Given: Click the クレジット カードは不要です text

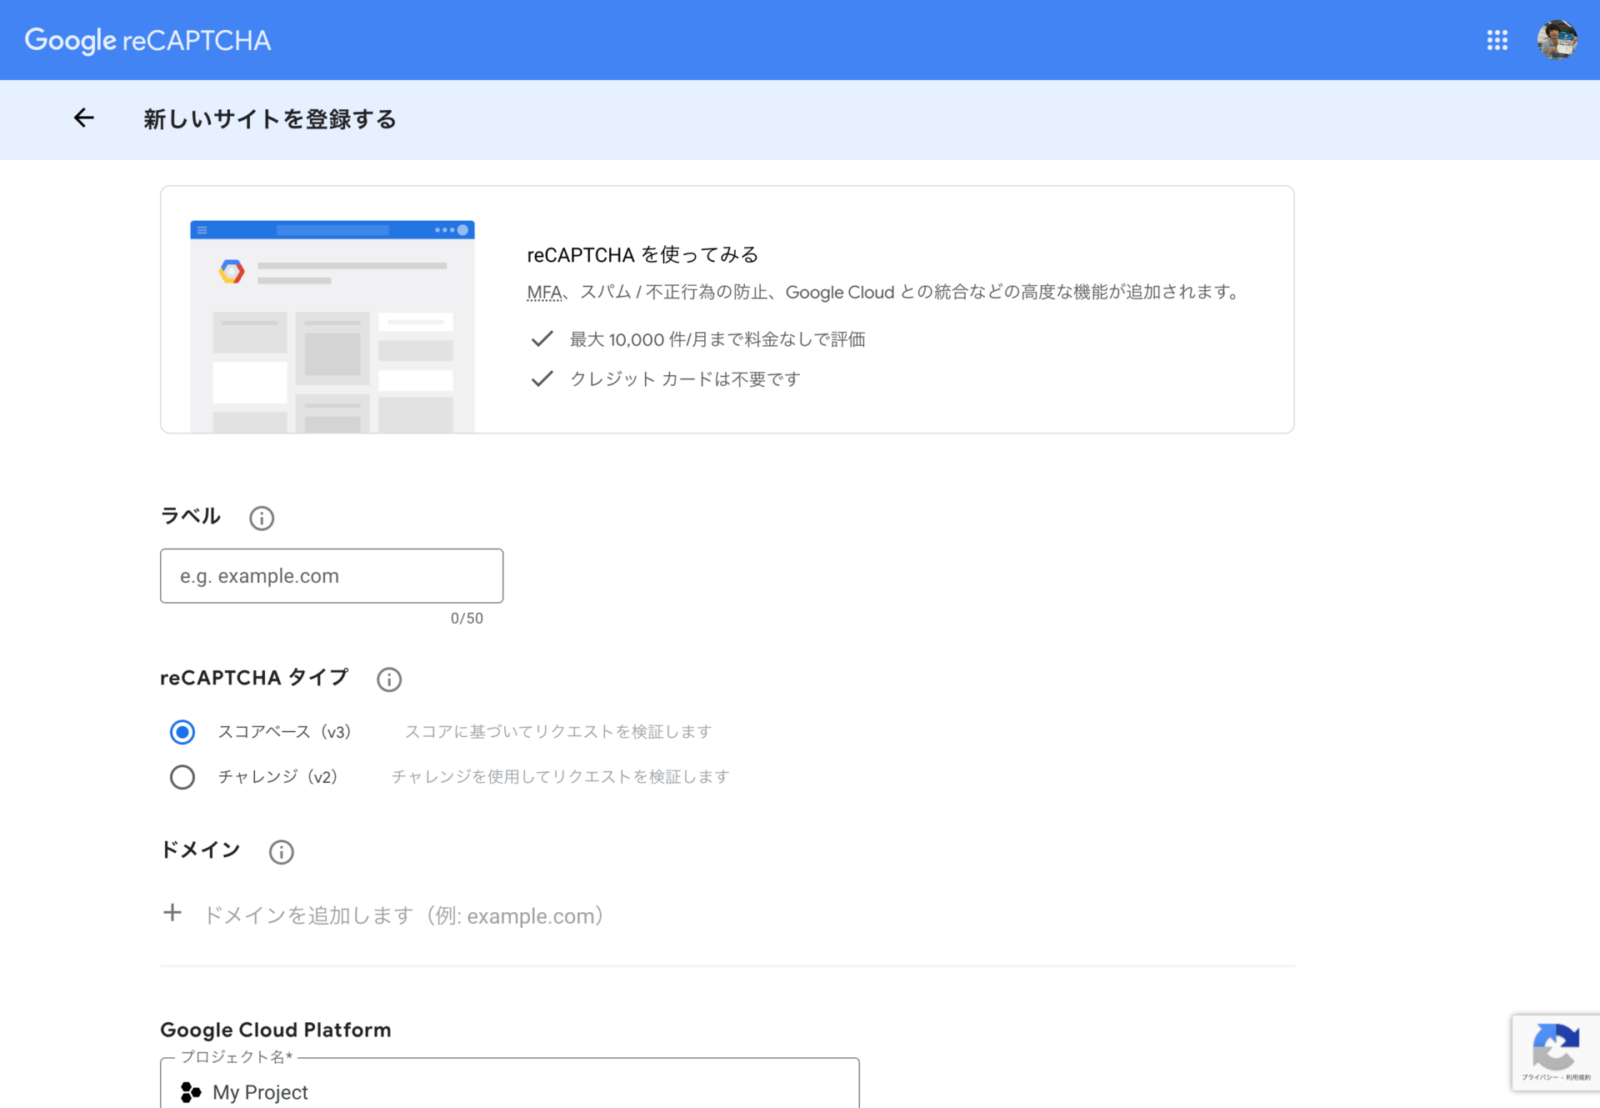Looking at the screenshot, I should (685, 379).
